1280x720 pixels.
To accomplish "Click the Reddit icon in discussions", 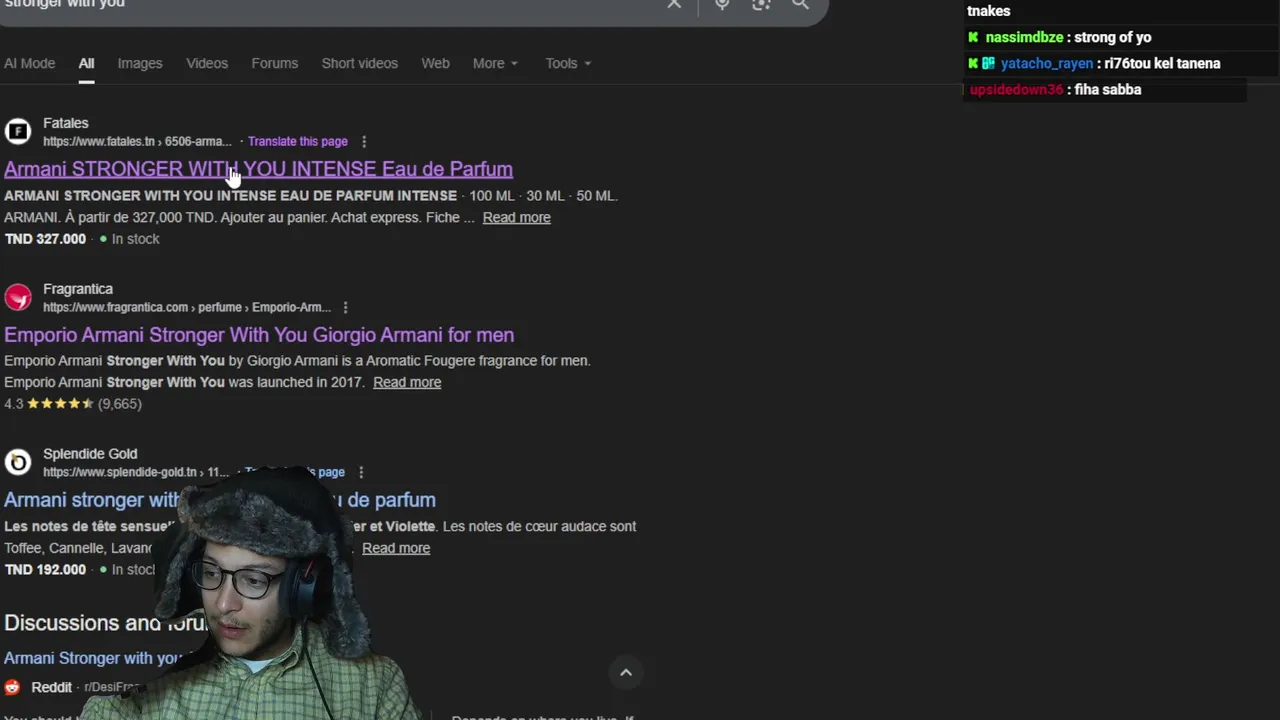I will [12, 687].
